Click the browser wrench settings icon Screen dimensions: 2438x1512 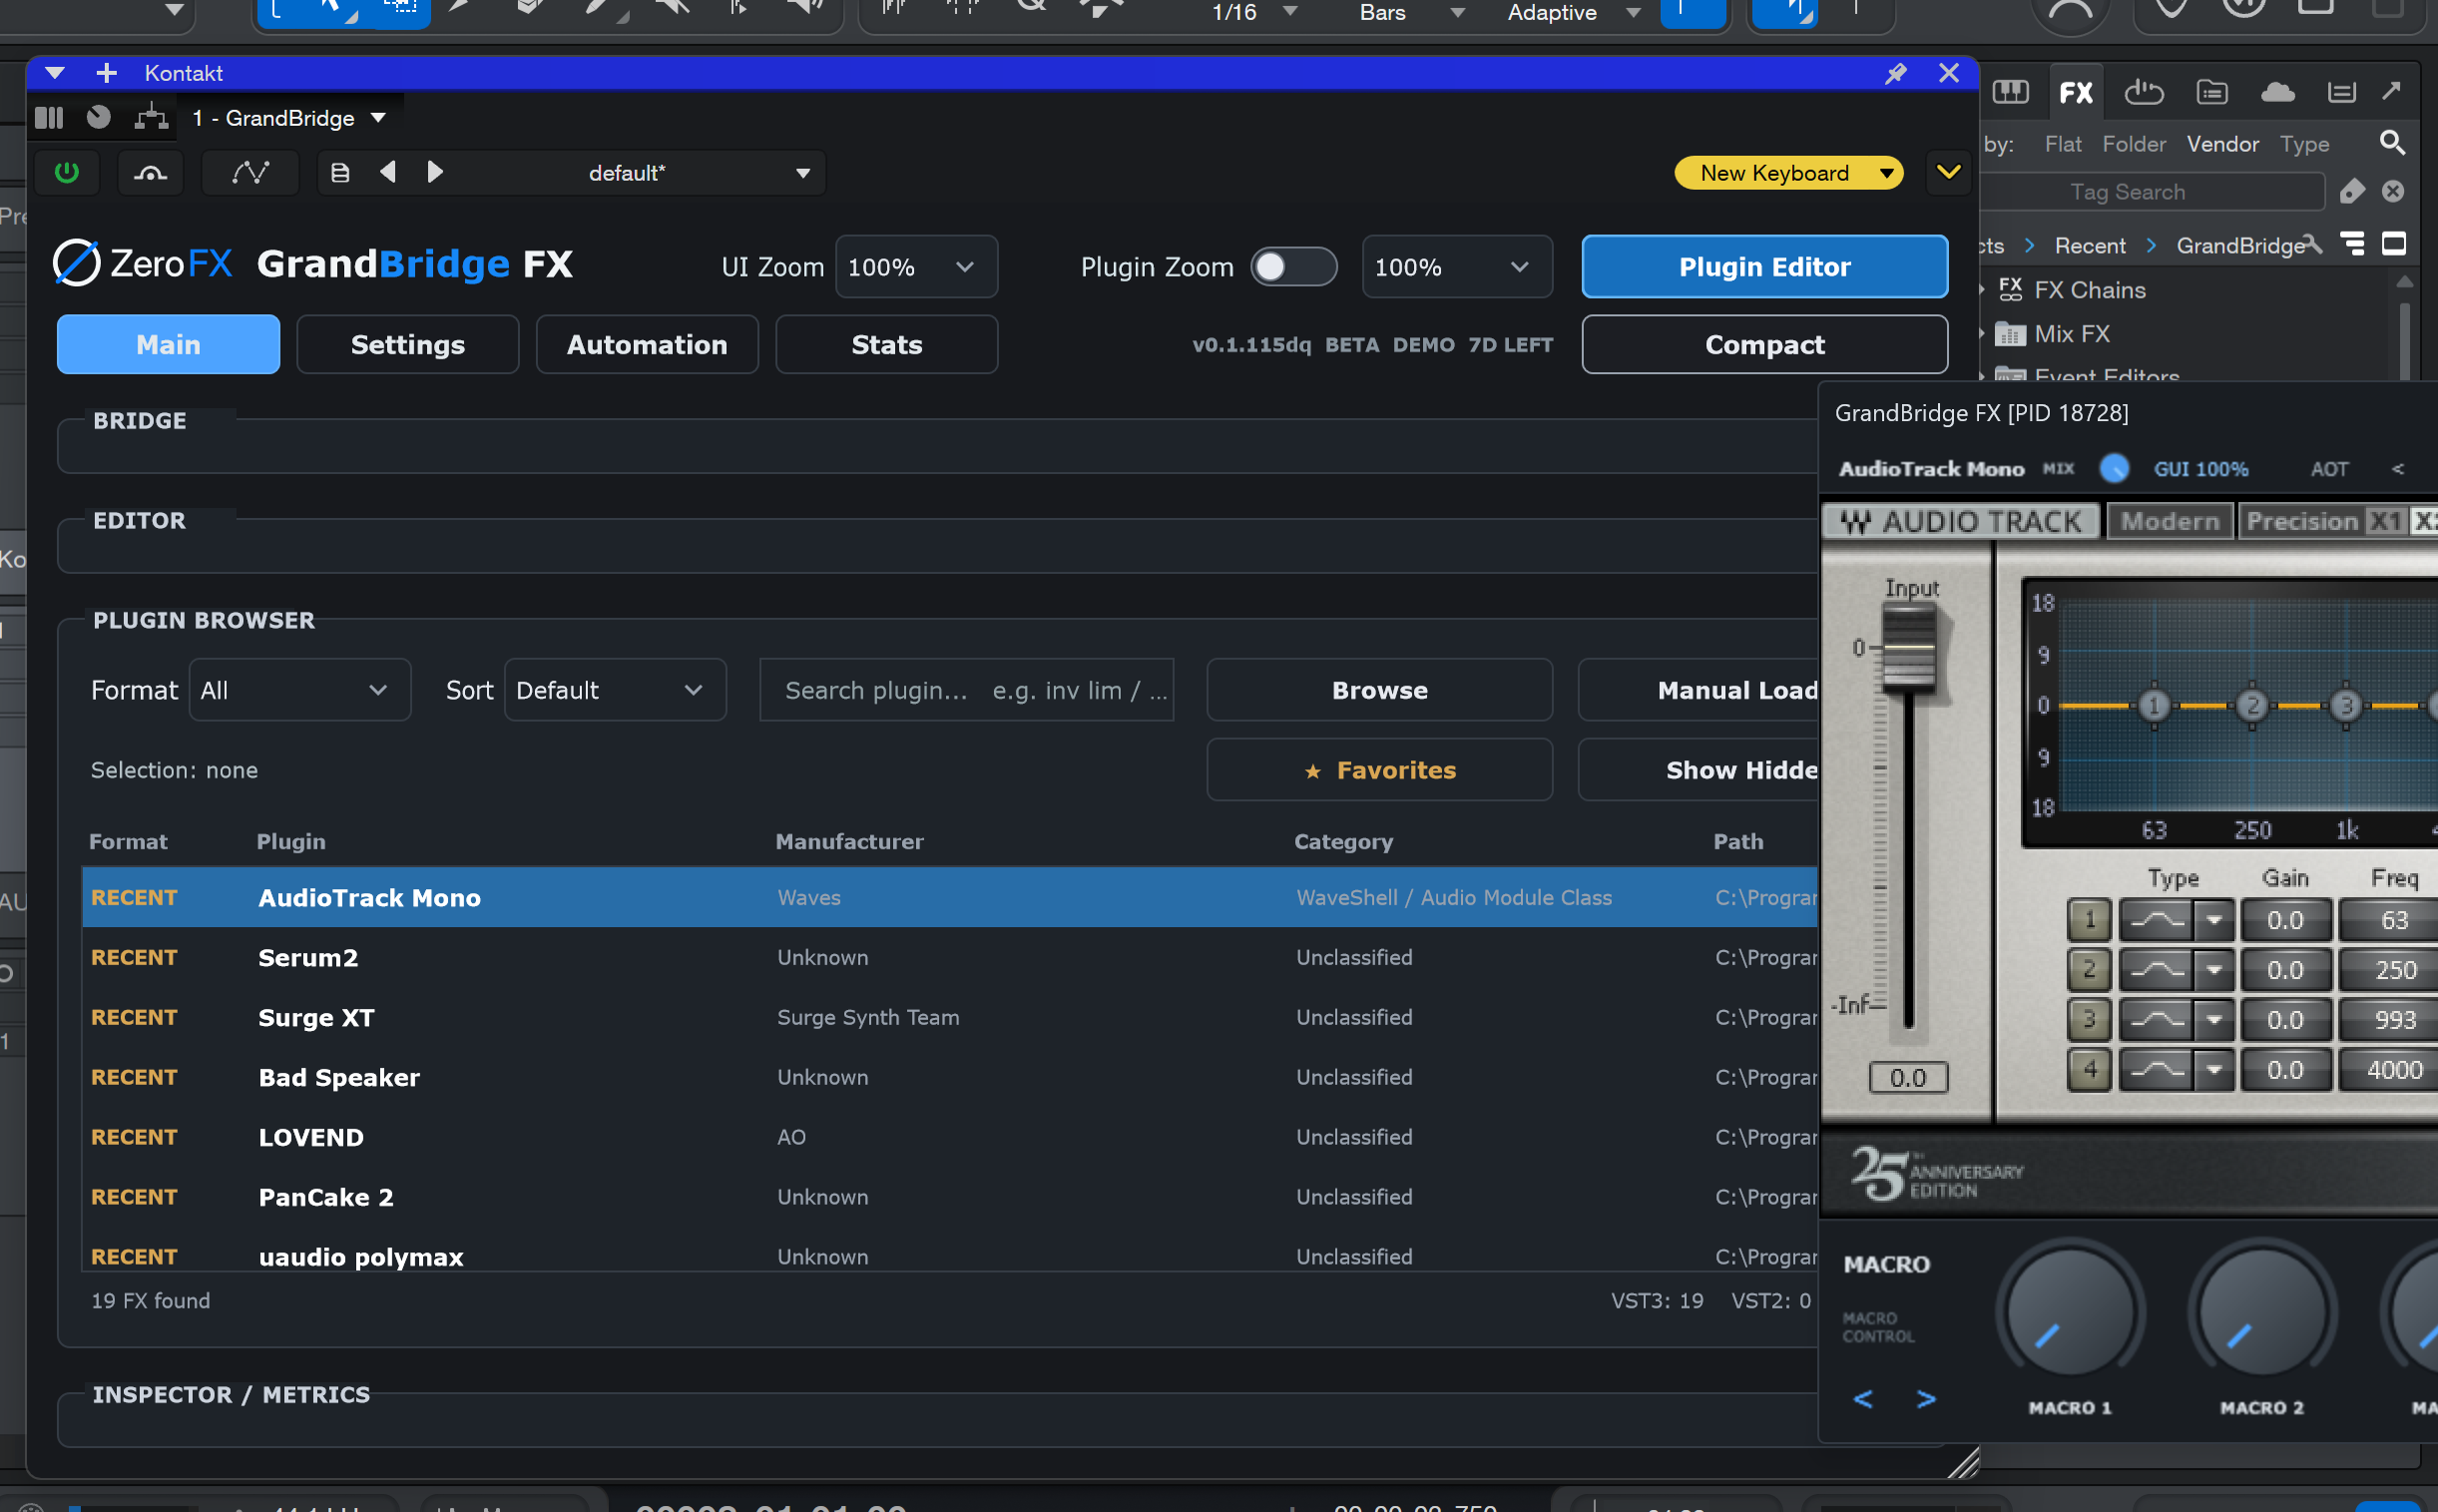click(x=2311, y=245)
